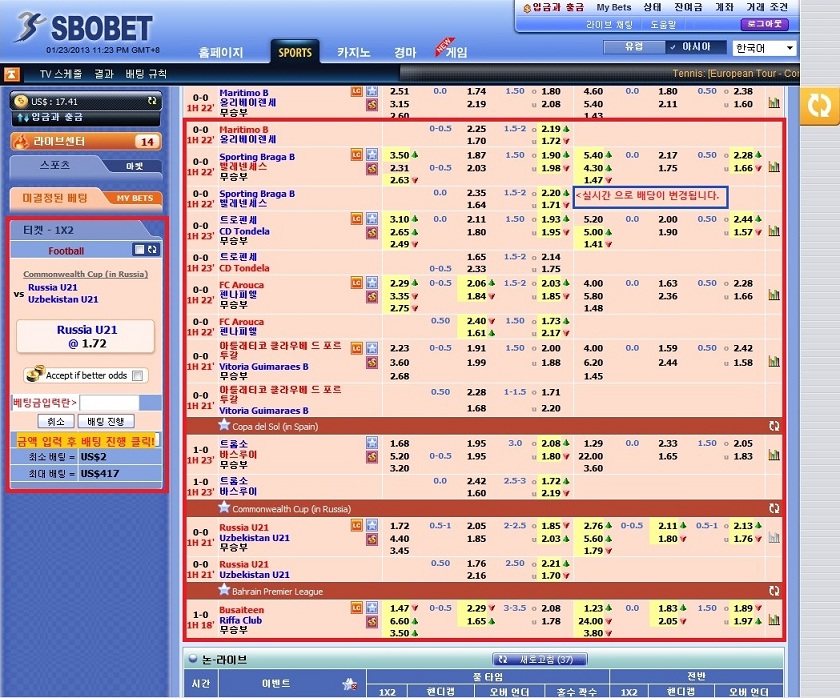Click the 배팅 진행 button
Image resolution: width=840 pixels, height=698 pixels.
tap(106, 422)
